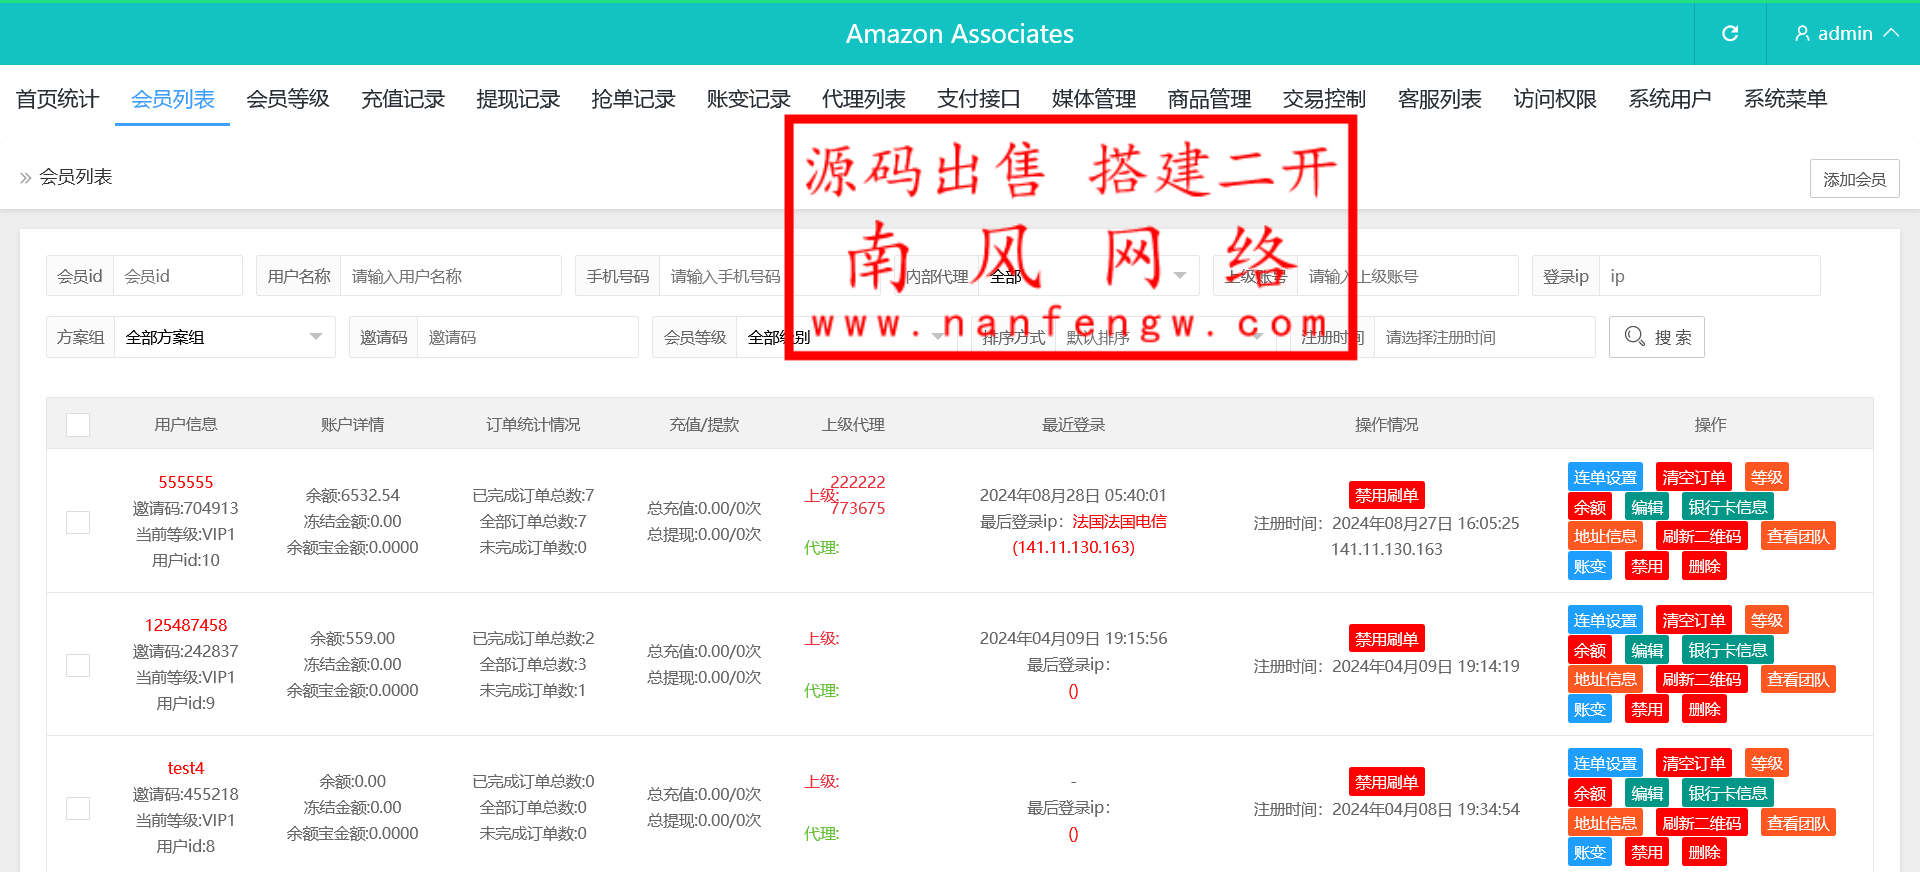Click the 注册时间 date input field

click(x=1483, y=337)
